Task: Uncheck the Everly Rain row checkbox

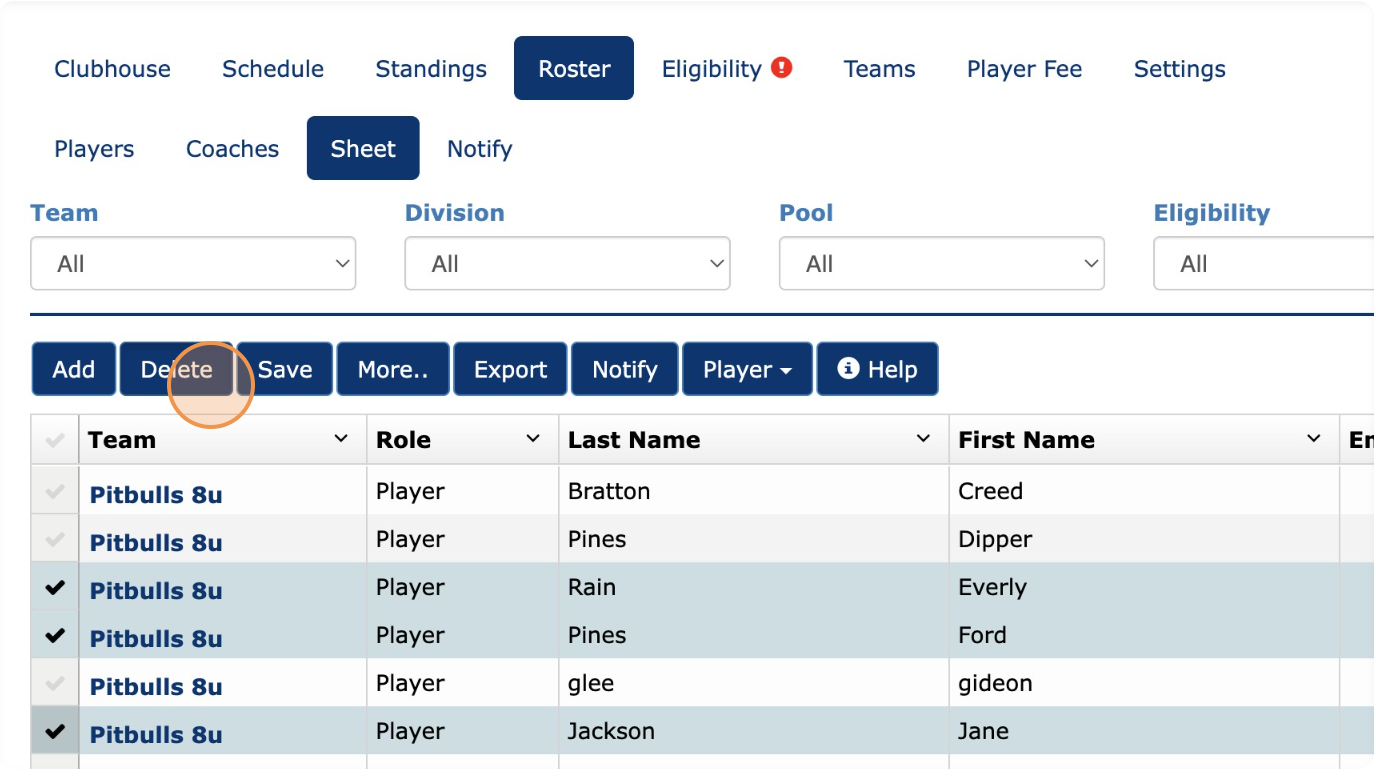Action: [55, 588]
